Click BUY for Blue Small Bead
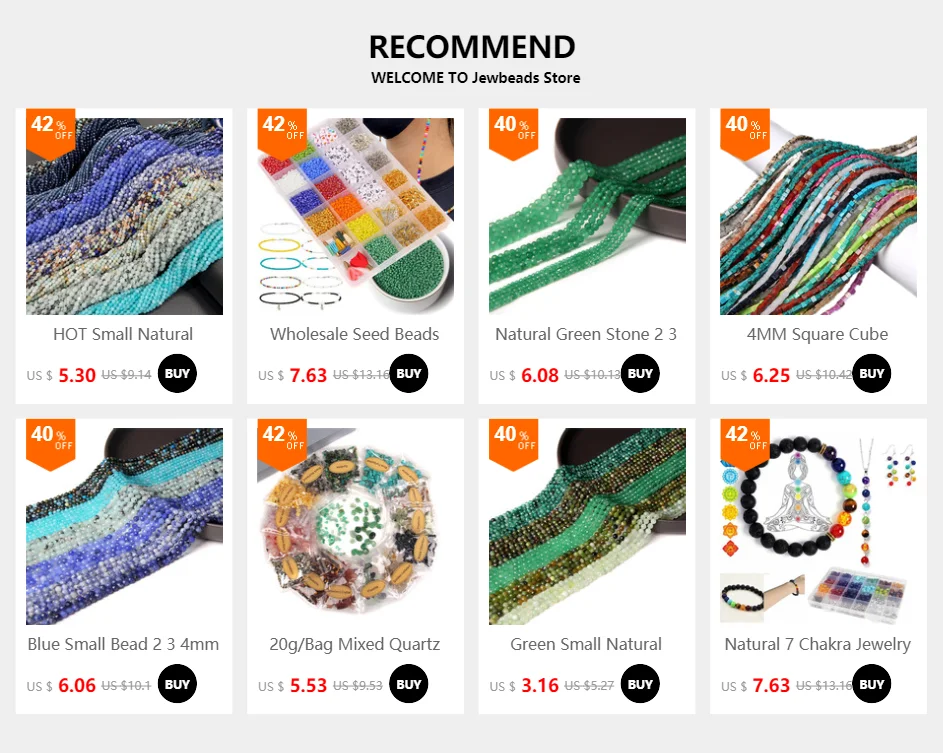 pyautogui.click(x=177, y=684)
